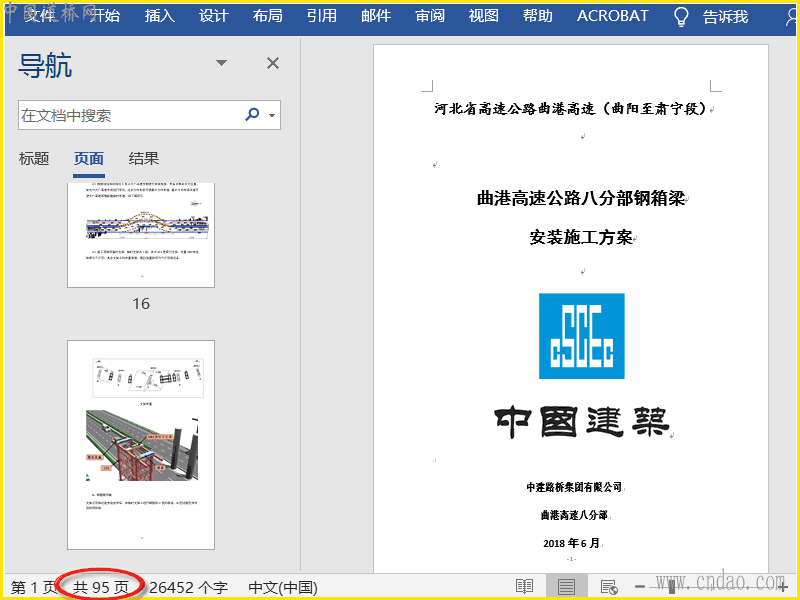Switch to the 开始 ribbon tab
The width and height of the screenshot is (800, 600).
tap(105, 16)
